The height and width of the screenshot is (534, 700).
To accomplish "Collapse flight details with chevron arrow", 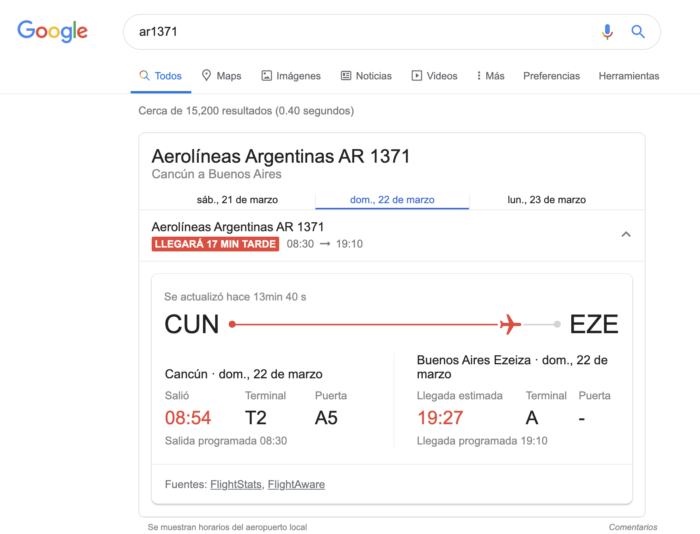I will 626,234.
